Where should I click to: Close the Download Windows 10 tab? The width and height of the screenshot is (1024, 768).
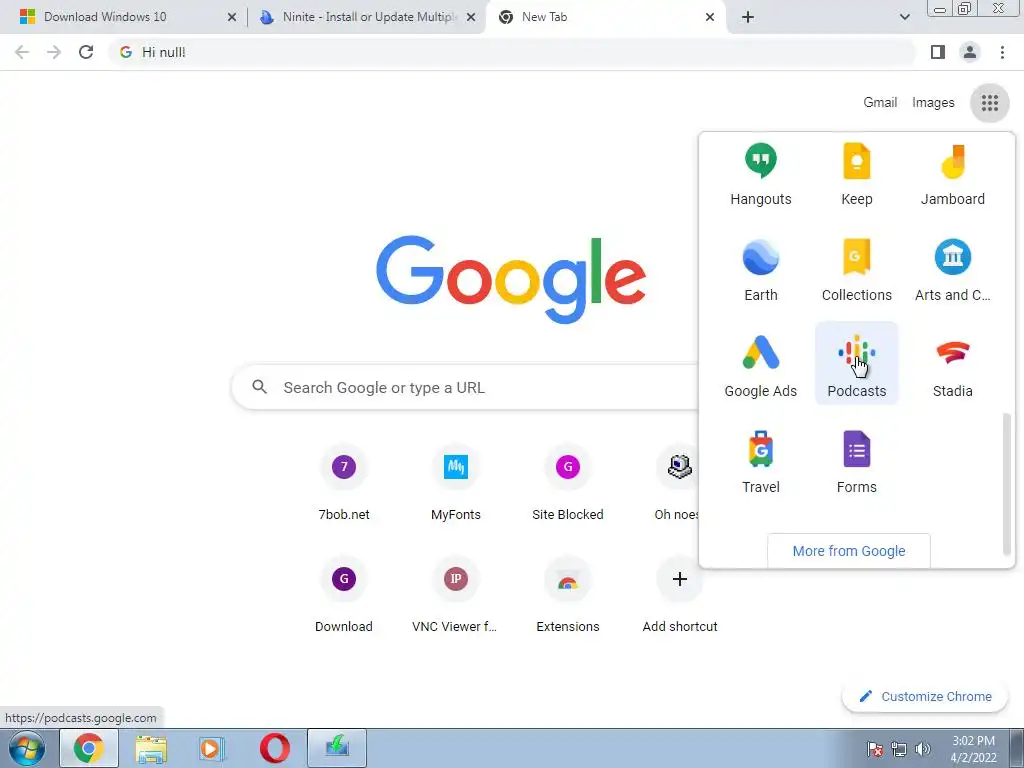pos(231,18)
